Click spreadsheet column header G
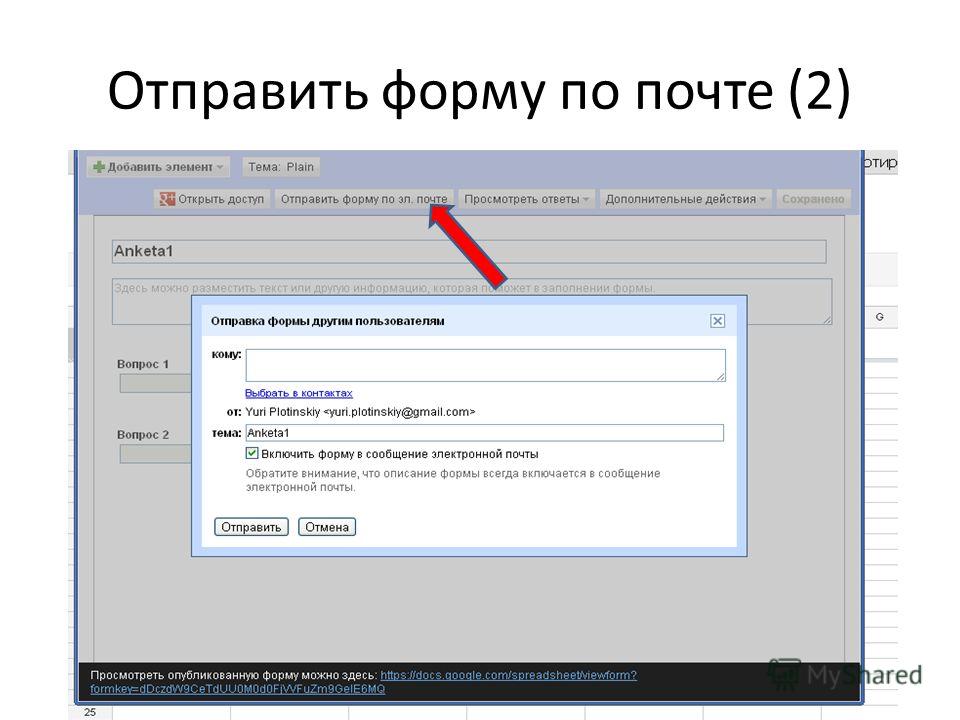The width and height of the screenshot is (960, 720). click(x=880, y=317)
